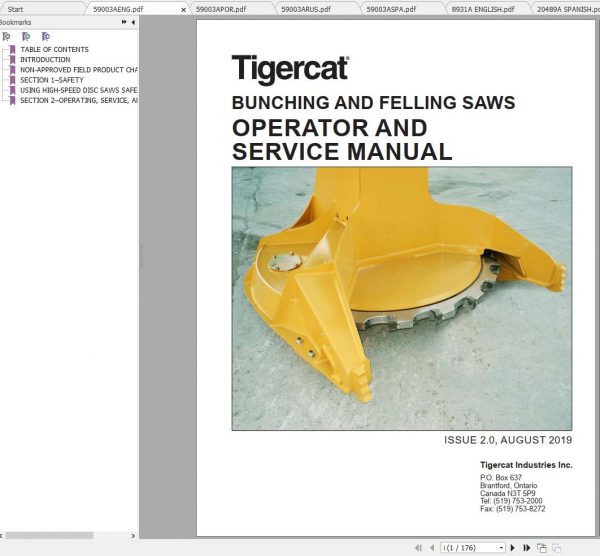Image resolution: width=600 pixels, height=556 pixels.
Task: Open the USING HIGH-SPEED DISC SAWS bookmark
Action: (79, 90)
